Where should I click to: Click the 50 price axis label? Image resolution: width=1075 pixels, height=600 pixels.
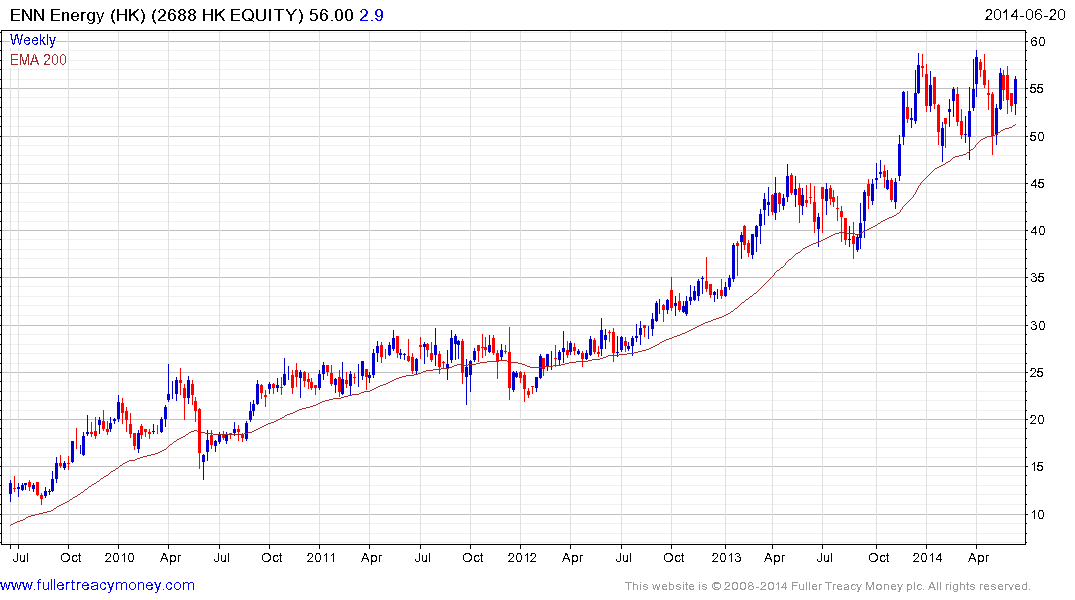click(1038, 136)
